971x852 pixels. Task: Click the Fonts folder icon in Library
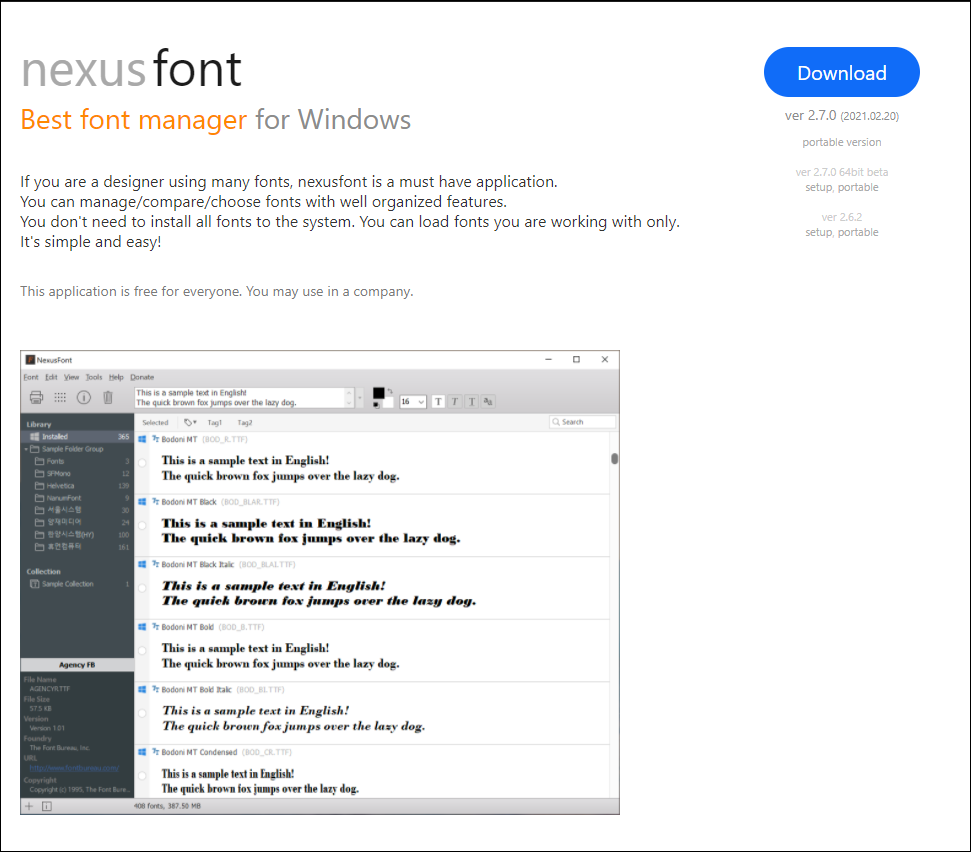pos(40,461)
